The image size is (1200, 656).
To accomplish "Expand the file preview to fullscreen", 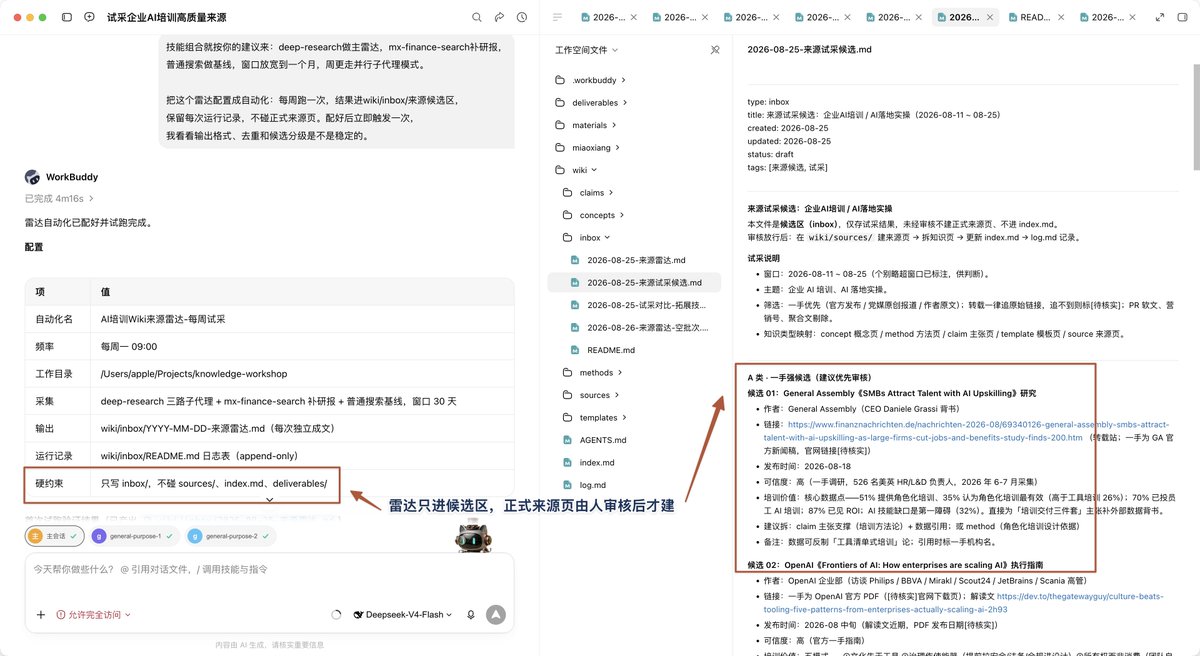I will [1159, 17].
